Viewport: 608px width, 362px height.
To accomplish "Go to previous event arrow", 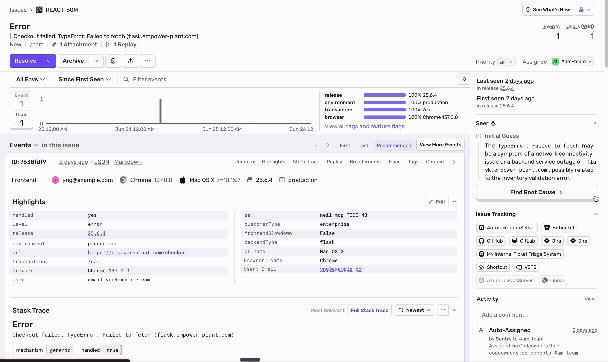I will 316,145.
